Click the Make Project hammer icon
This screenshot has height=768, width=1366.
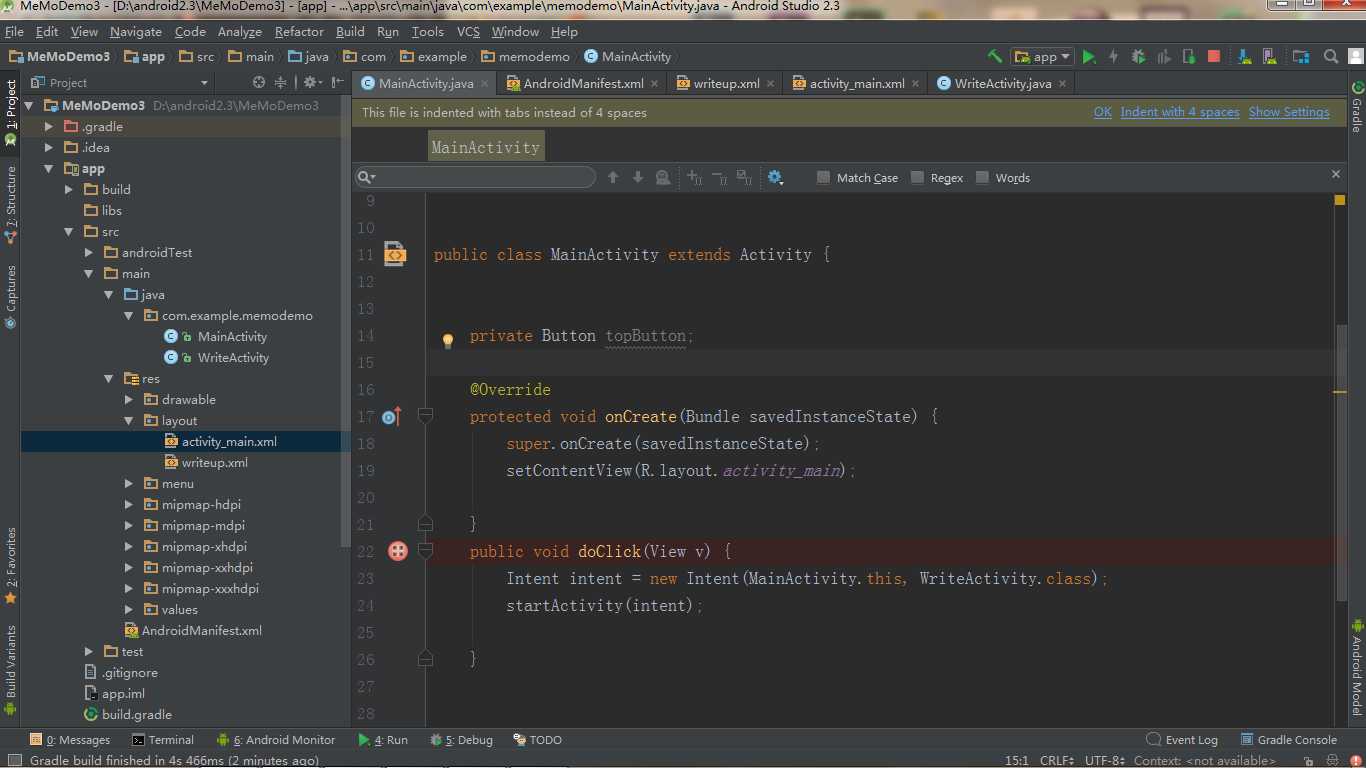tap(994, 57)
